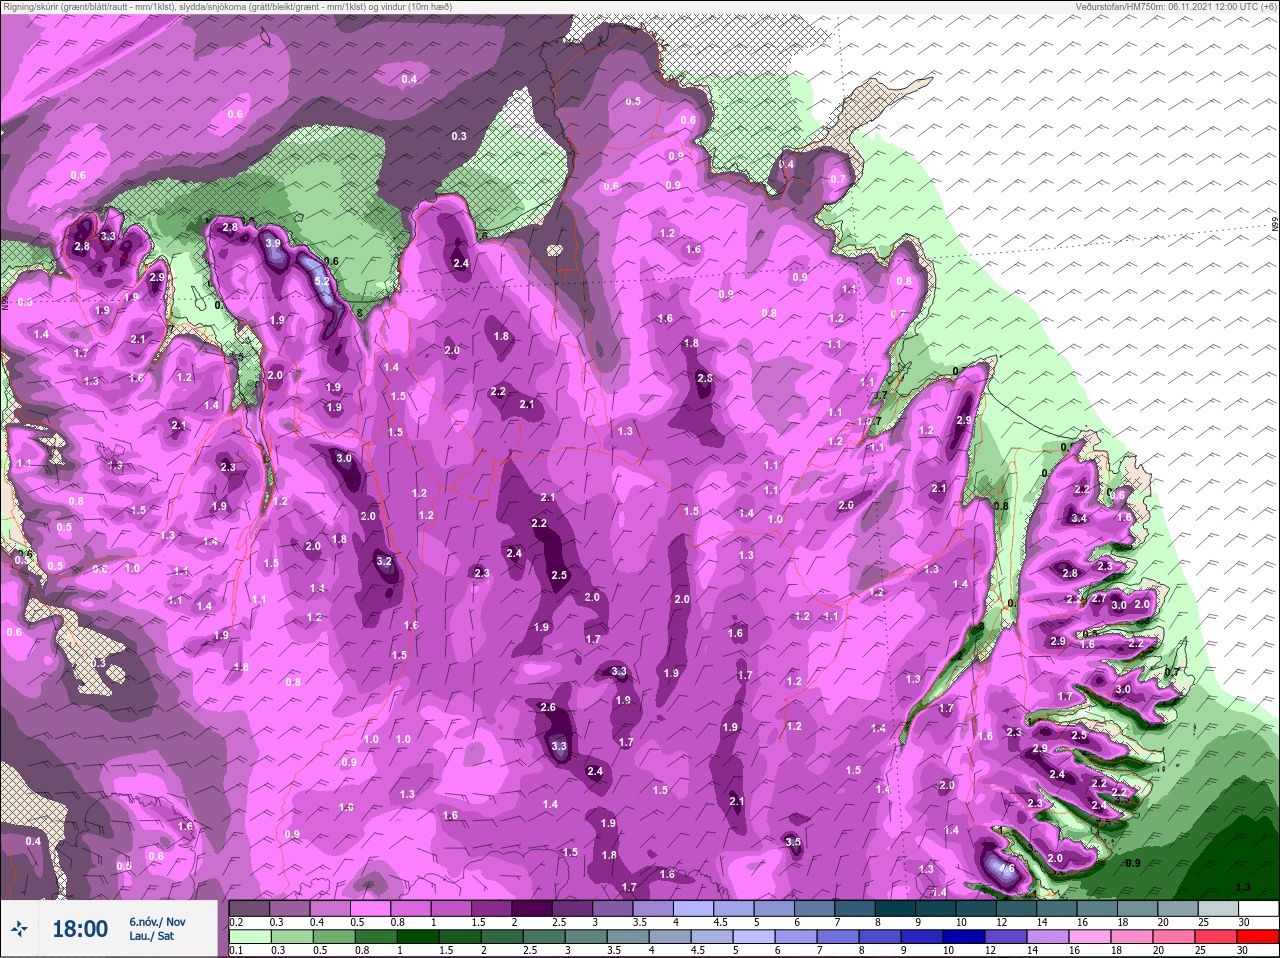Click the 'Lau./ Sat' weekday text
This screenshot has height=958, width=1280.
pos(151,937)
